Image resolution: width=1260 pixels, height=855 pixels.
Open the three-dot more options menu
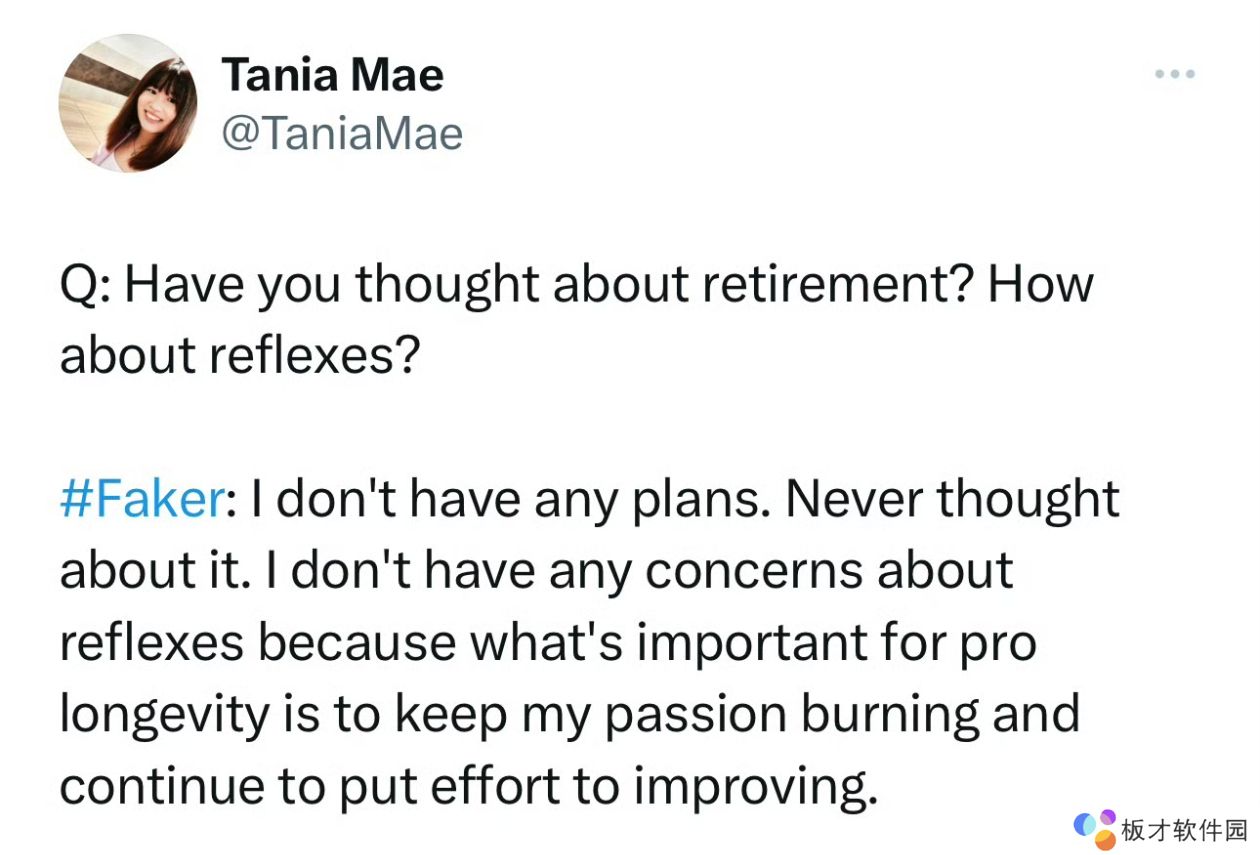coord(1175,74)
